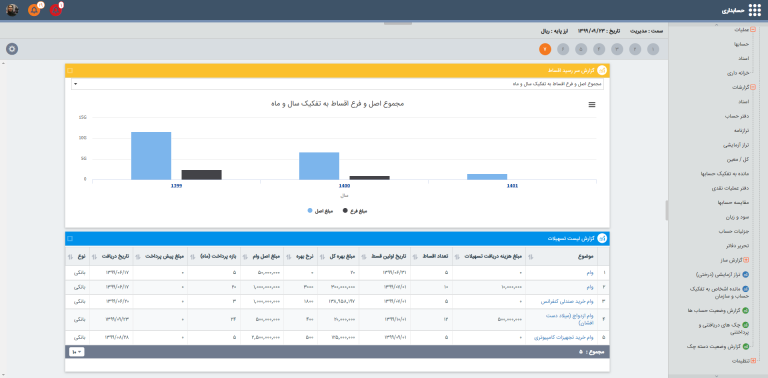Switch to dashboard page 5
768x378 pixels.
click(581, 49)
